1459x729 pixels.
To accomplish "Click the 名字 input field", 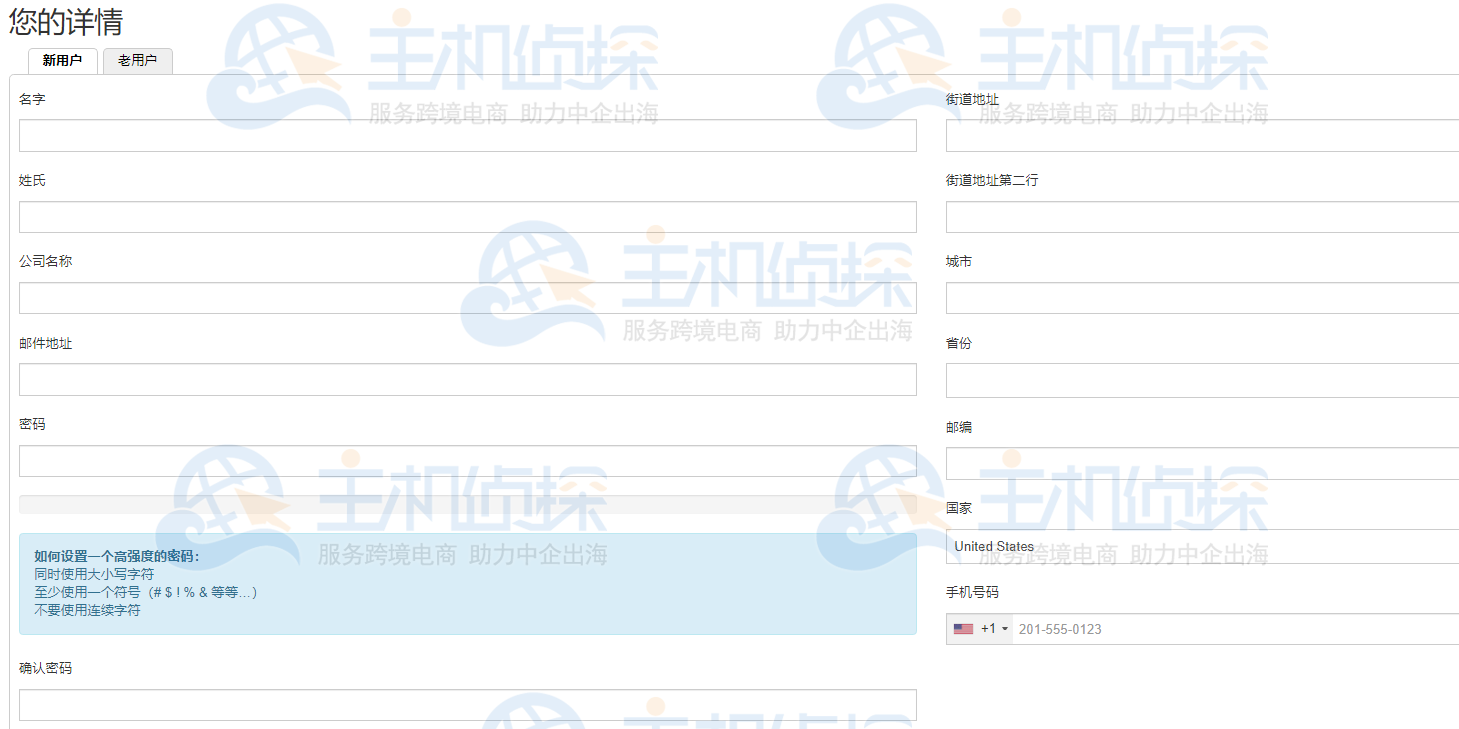I will click(467, 135).
